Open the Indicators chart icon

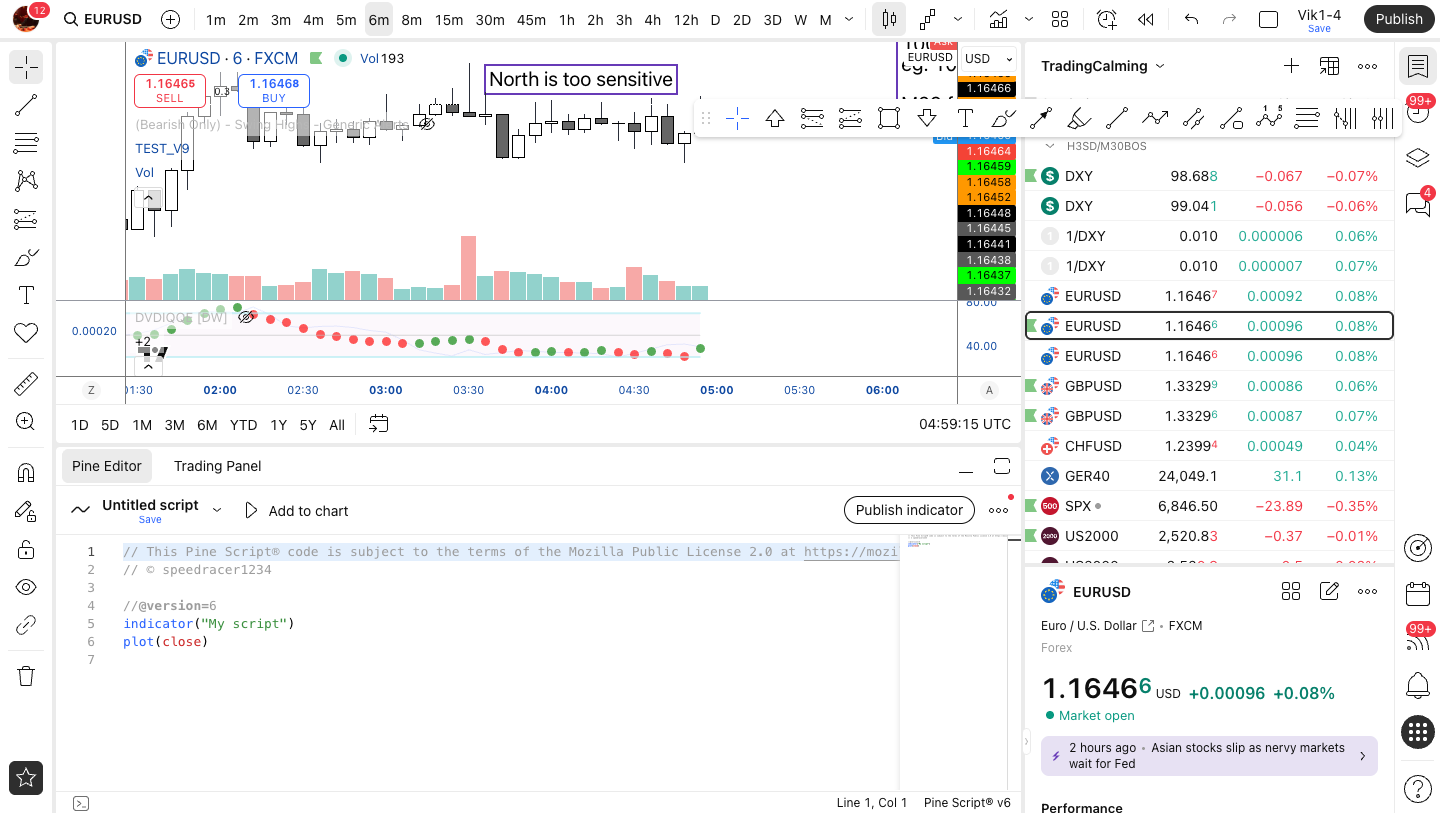click(x=998, y=19)
